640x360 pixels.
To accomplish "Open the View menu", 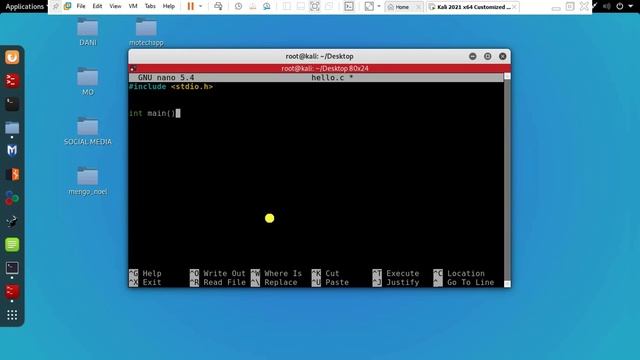I will point(115,7).
